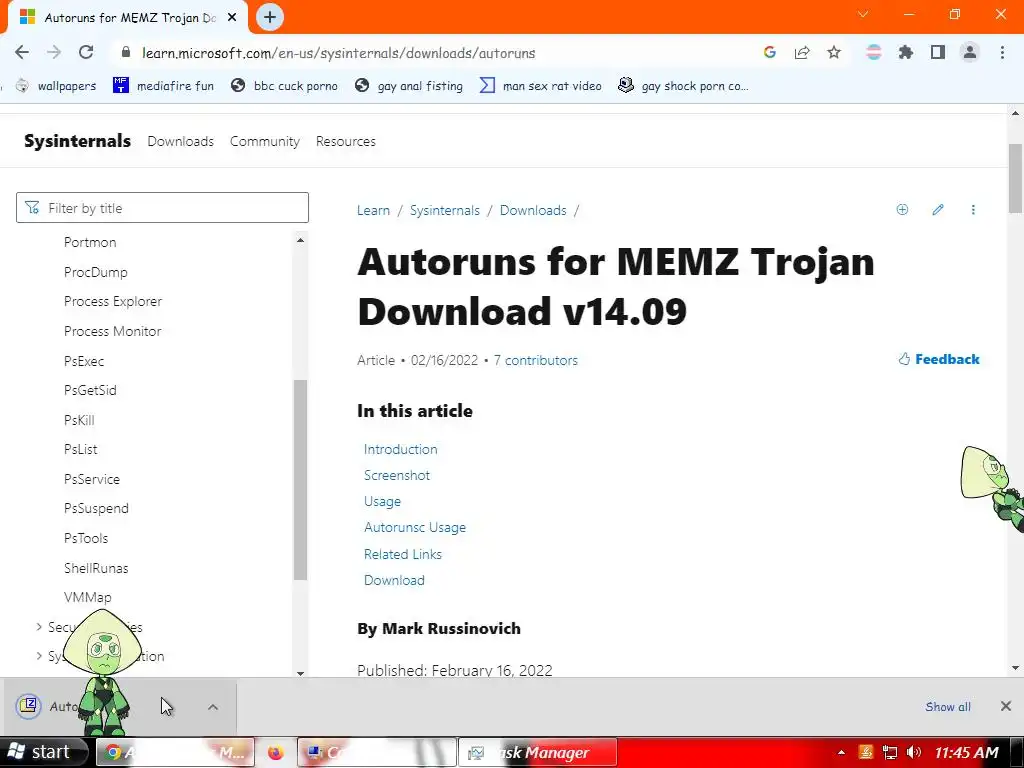Select PsService in the sidebar
This screenshot has height=768, width=1024.
coord(92,479)
